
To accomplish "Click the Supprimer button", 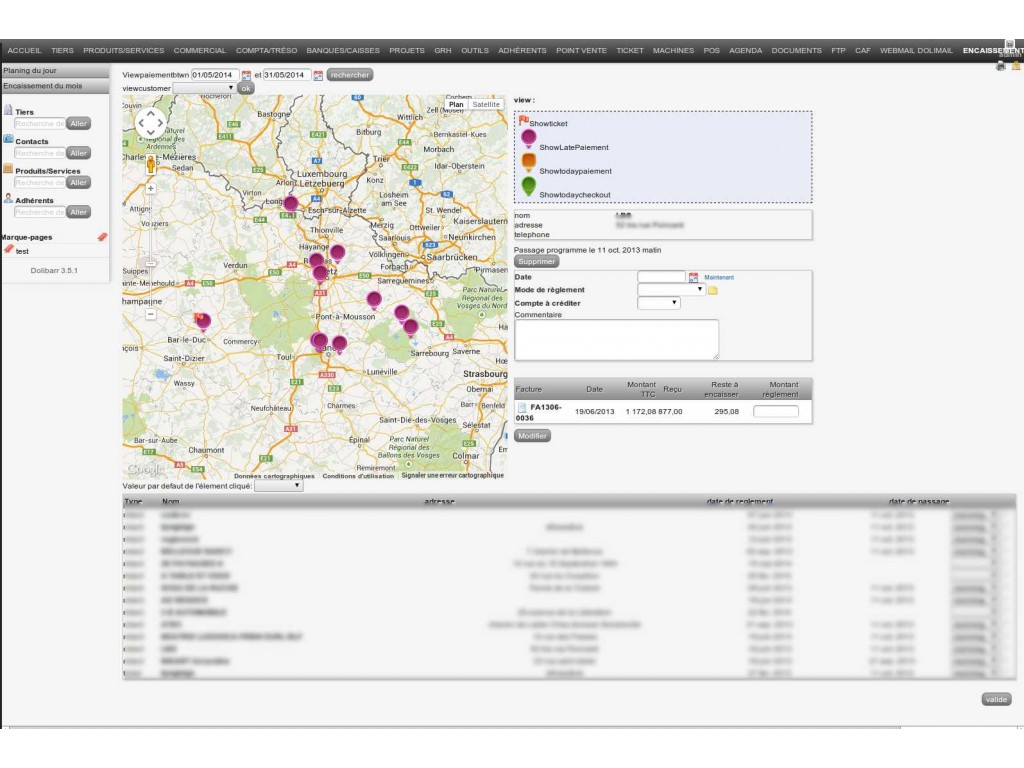I will (x=536, y=261).
